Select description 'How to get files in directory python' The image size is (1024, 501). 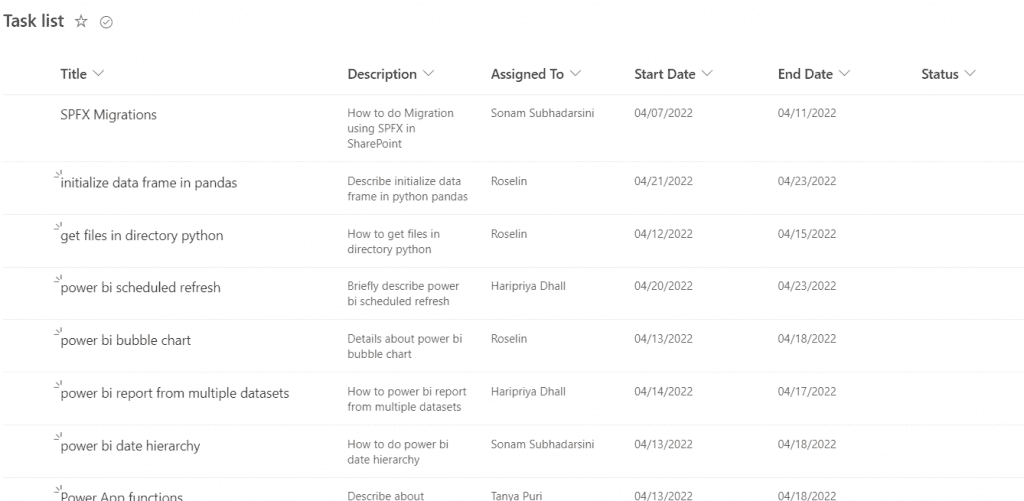[x=393, y=242]
